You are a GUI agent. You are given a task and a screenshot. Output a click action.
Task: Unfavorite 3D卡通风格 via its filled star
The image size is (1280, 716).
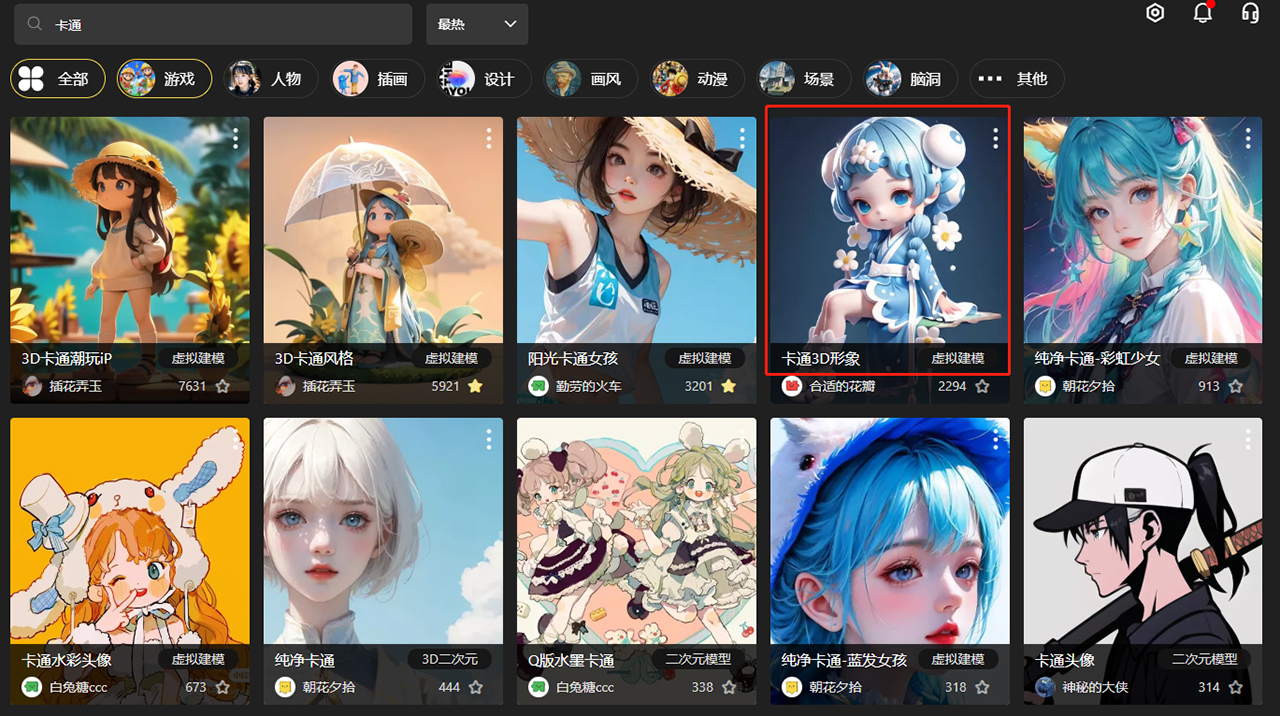click(x=474, y=386)
